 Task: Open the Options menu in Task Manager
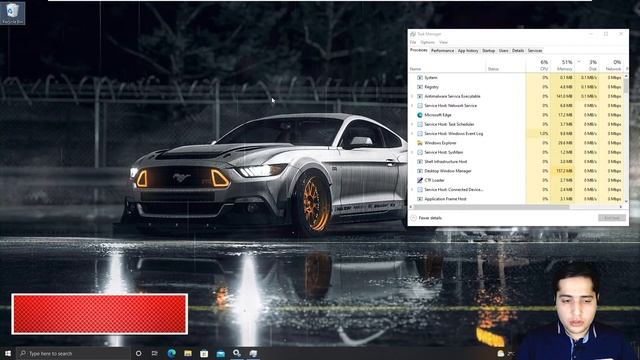click(427, 42)
